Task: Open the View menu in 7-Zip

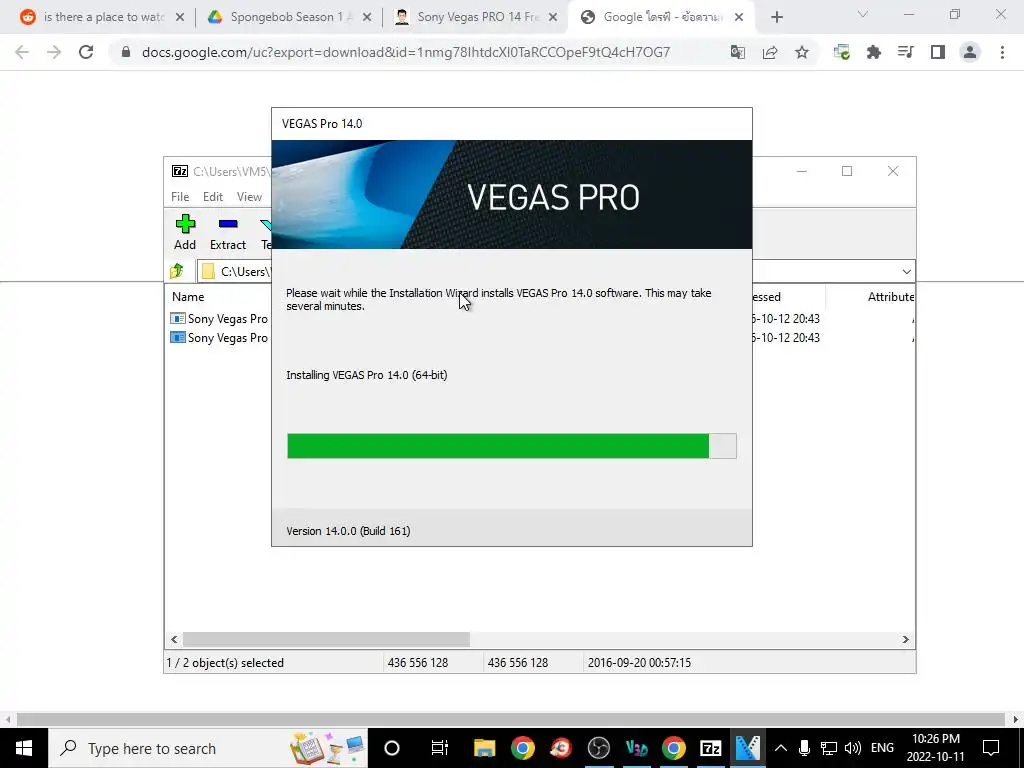Action: click(249, 197)
